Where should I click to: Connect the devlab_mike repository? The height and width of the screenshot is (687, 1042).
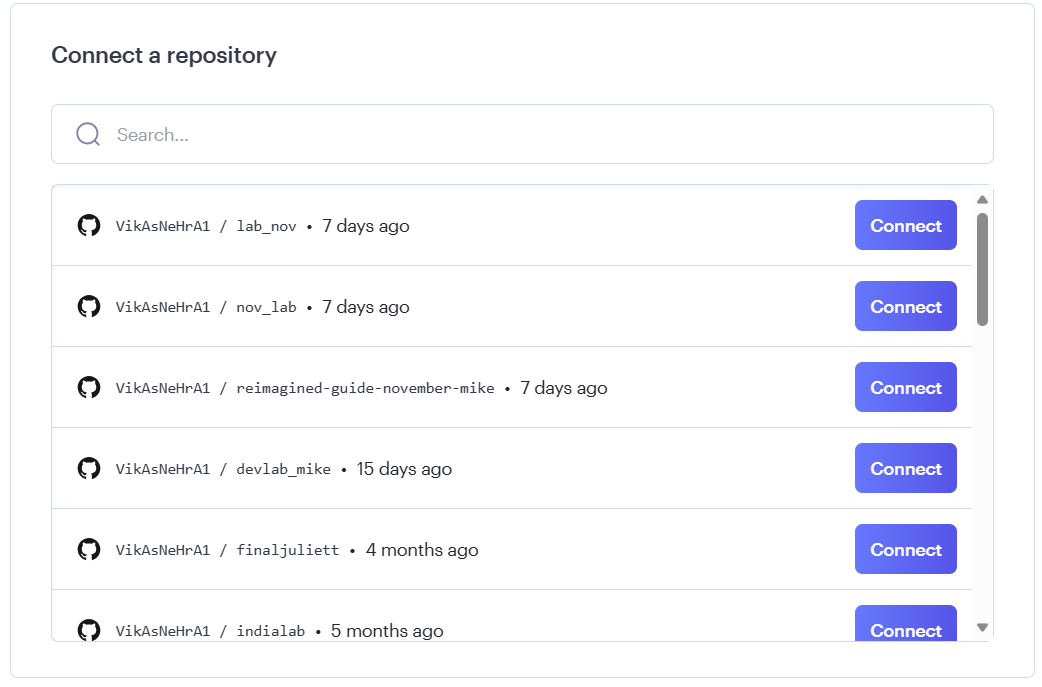[905, 468]
